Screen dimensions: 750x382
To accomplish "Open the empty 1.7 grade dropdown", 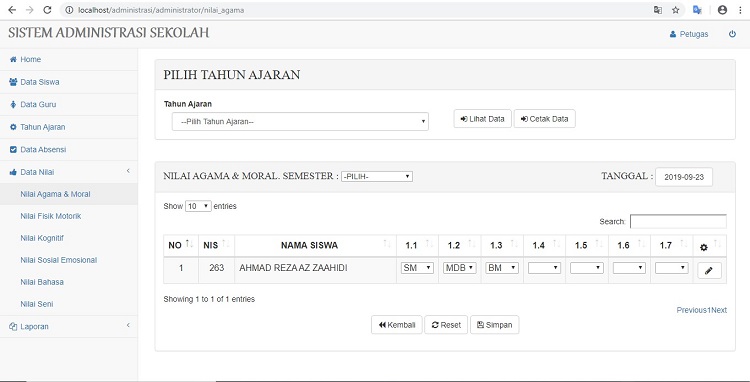I will pyautogui.click(x=672, y=268).
